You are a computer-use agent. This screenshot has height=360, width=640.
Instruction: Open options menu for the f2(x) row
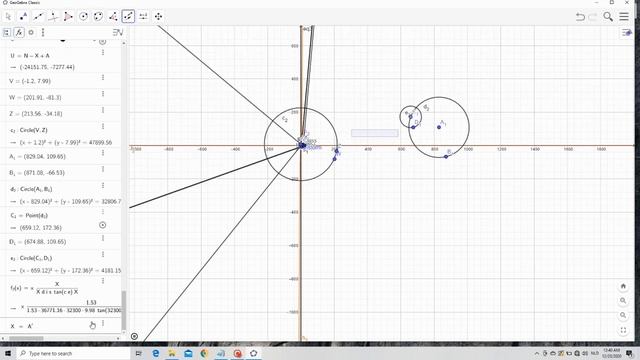pos(103,281)
